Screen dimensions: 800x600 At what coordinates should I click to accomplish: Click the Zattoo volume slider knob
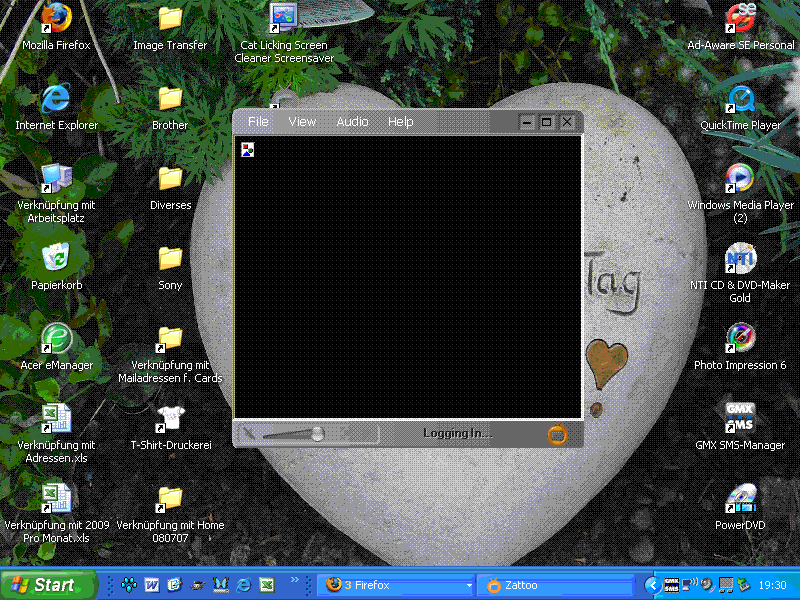[317, 433]
